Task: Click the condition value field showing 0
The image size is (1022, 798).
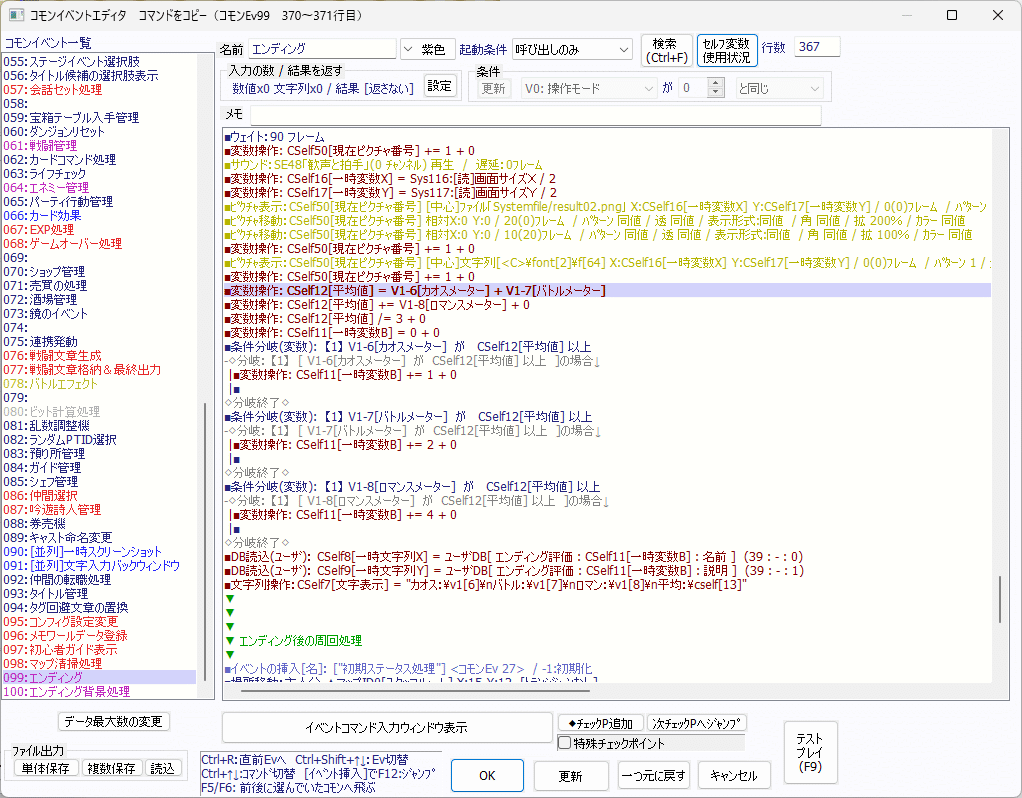Action: 694,88
